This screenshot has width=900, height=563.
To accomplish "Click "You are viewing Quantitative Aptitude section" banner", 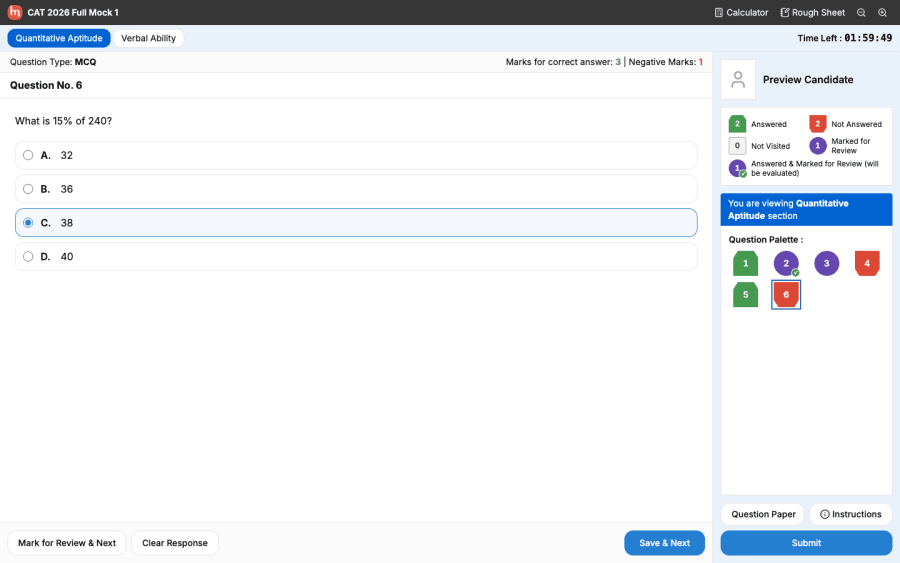I will (806, 209).
